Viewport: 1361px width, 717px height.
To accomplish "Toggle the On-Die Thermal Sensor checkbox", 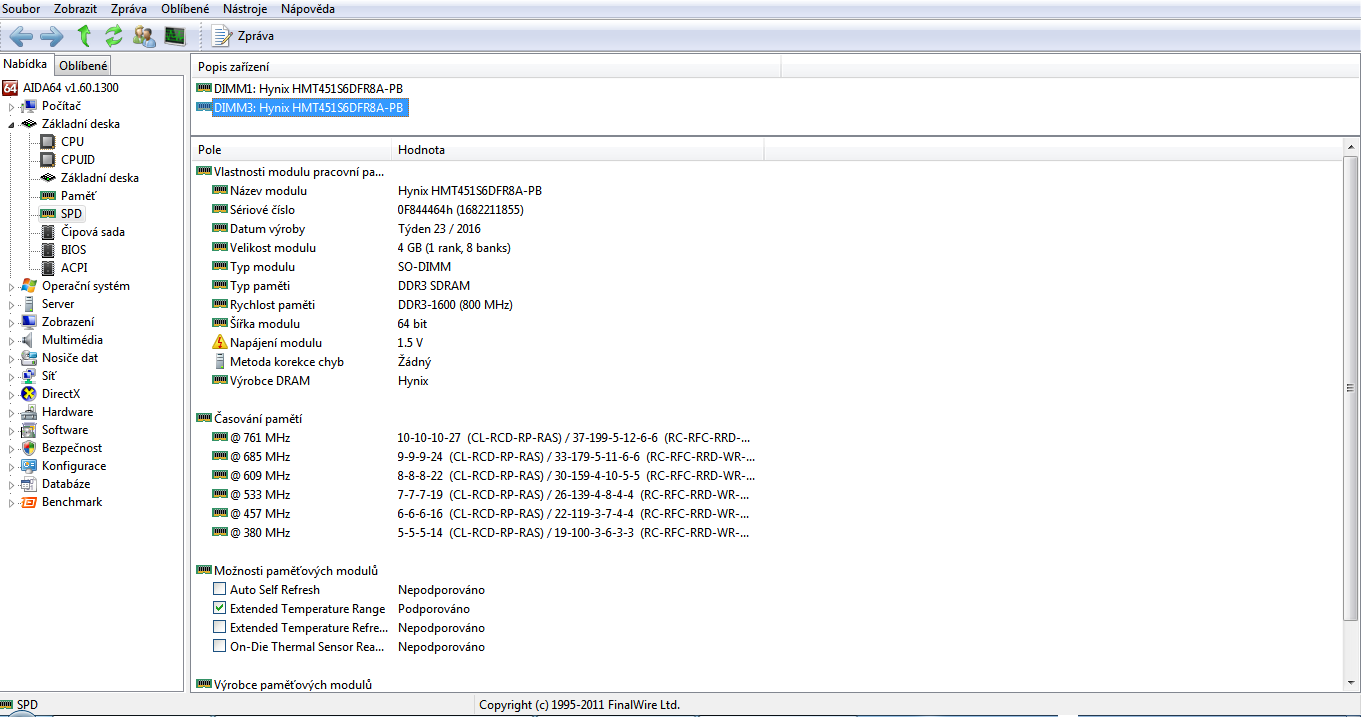I will click(220, 647).
